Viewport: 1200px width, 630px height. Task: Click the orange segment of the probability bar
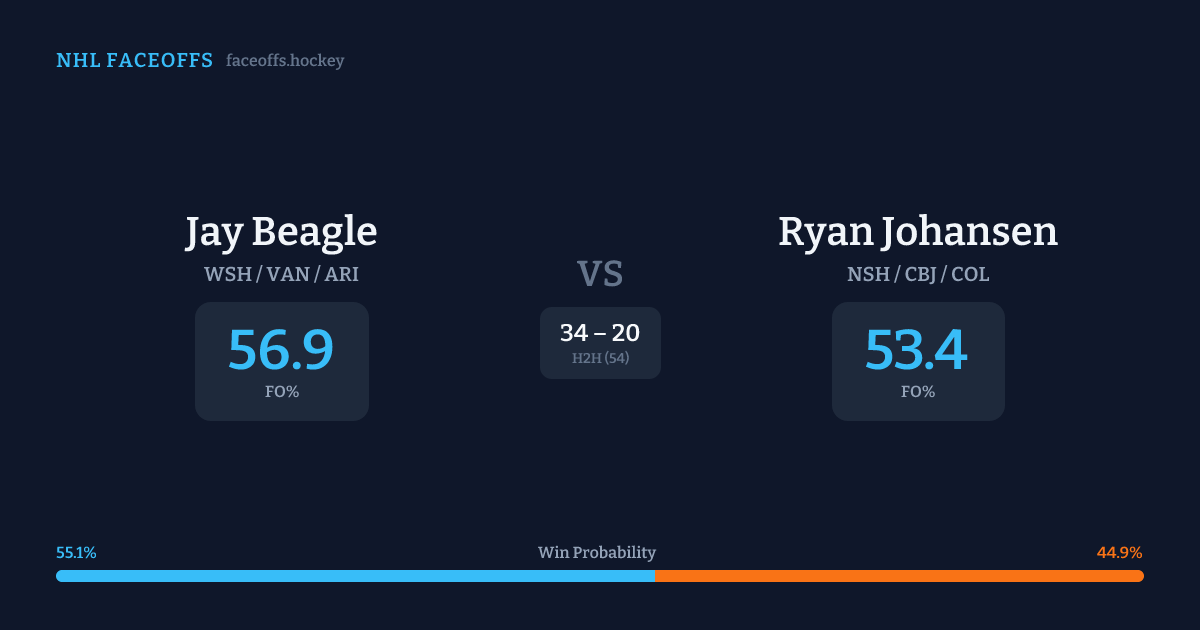click(x=900, y=576)
